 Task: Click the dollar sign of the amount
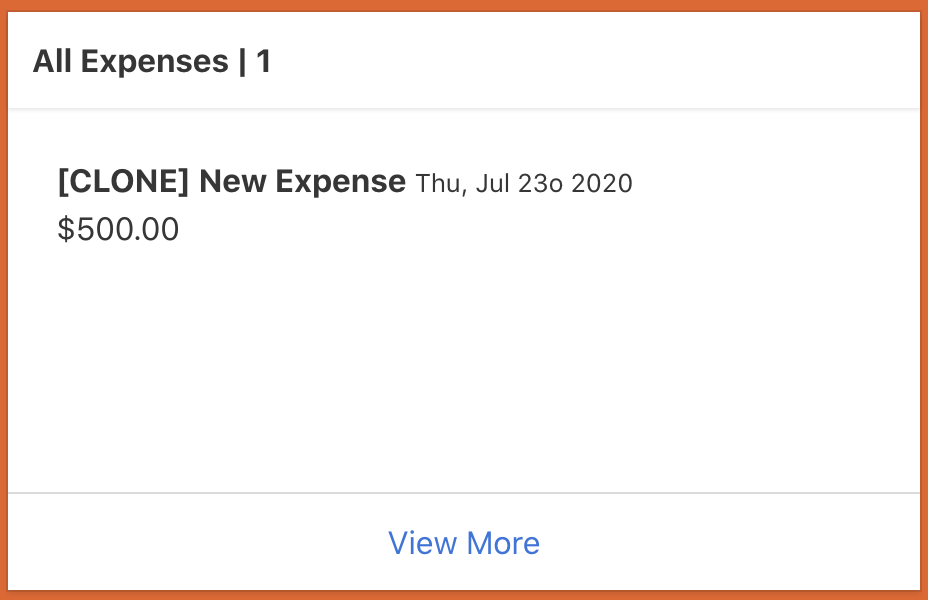[x=66, y=230]
